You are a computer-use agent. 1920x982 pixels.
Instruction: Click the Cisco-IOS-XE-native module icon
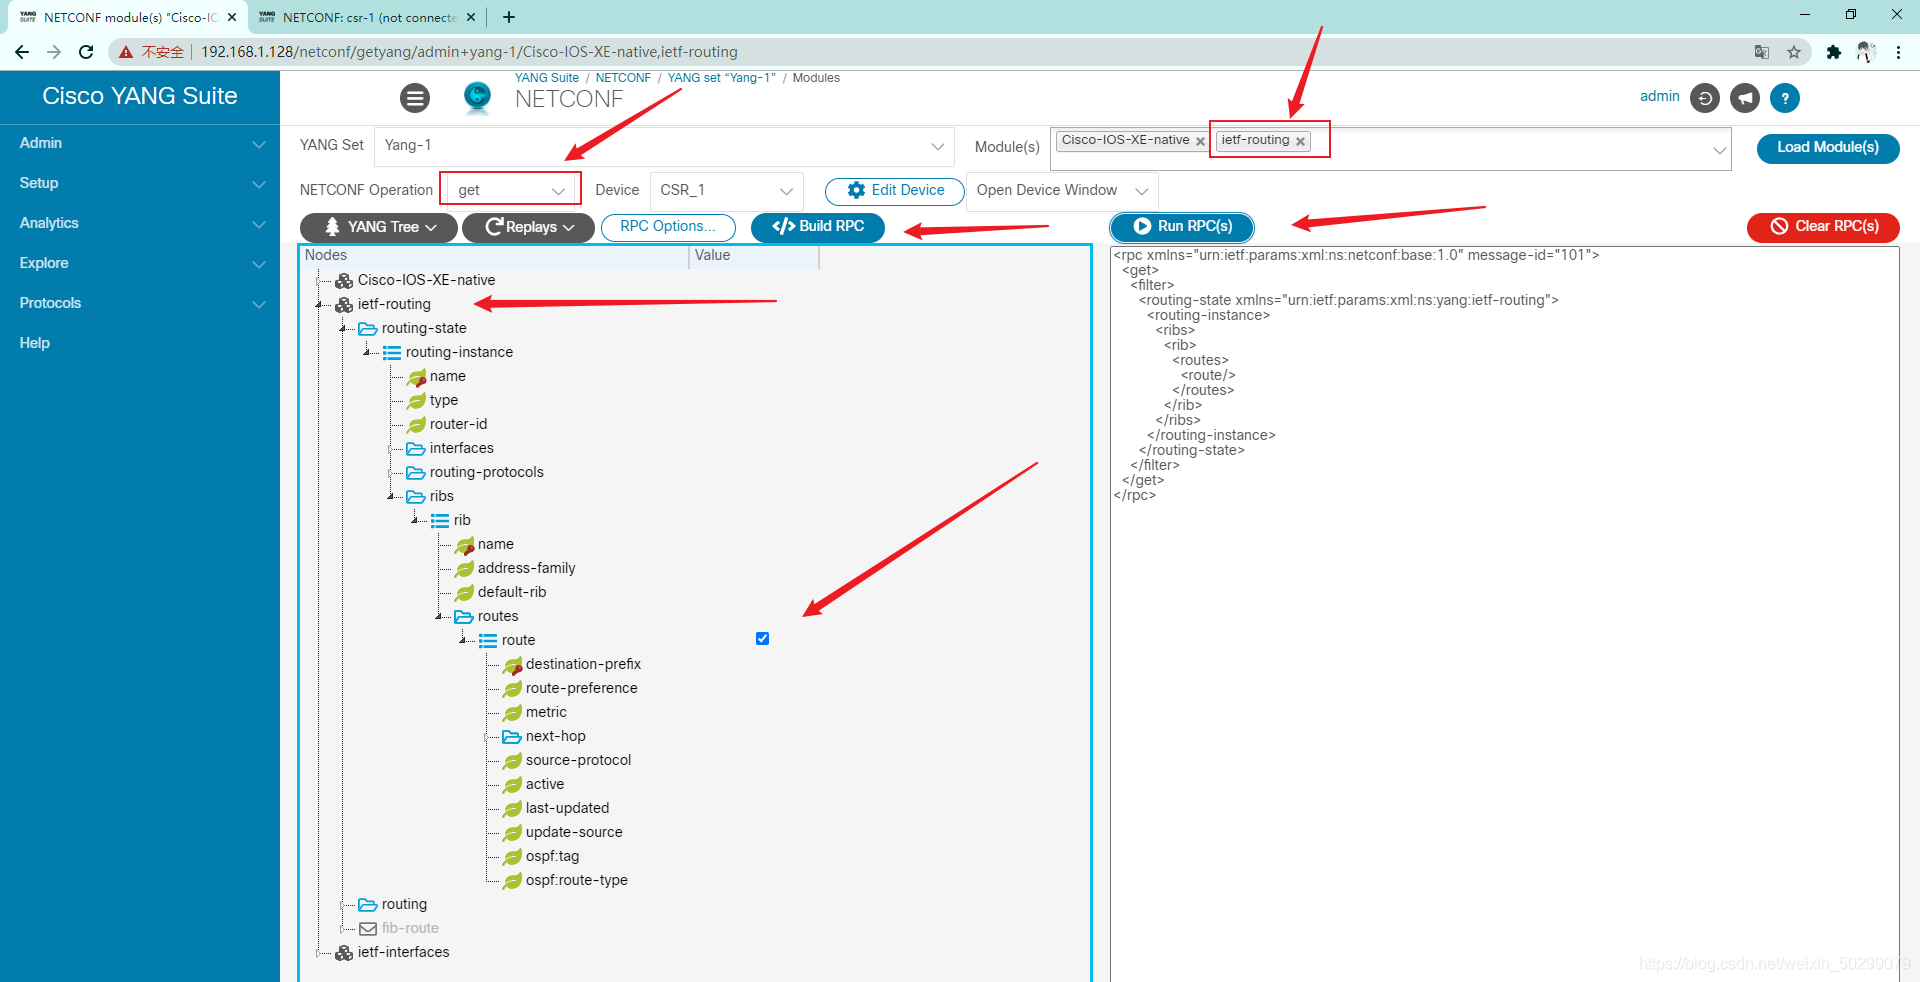tap(344, 281)
